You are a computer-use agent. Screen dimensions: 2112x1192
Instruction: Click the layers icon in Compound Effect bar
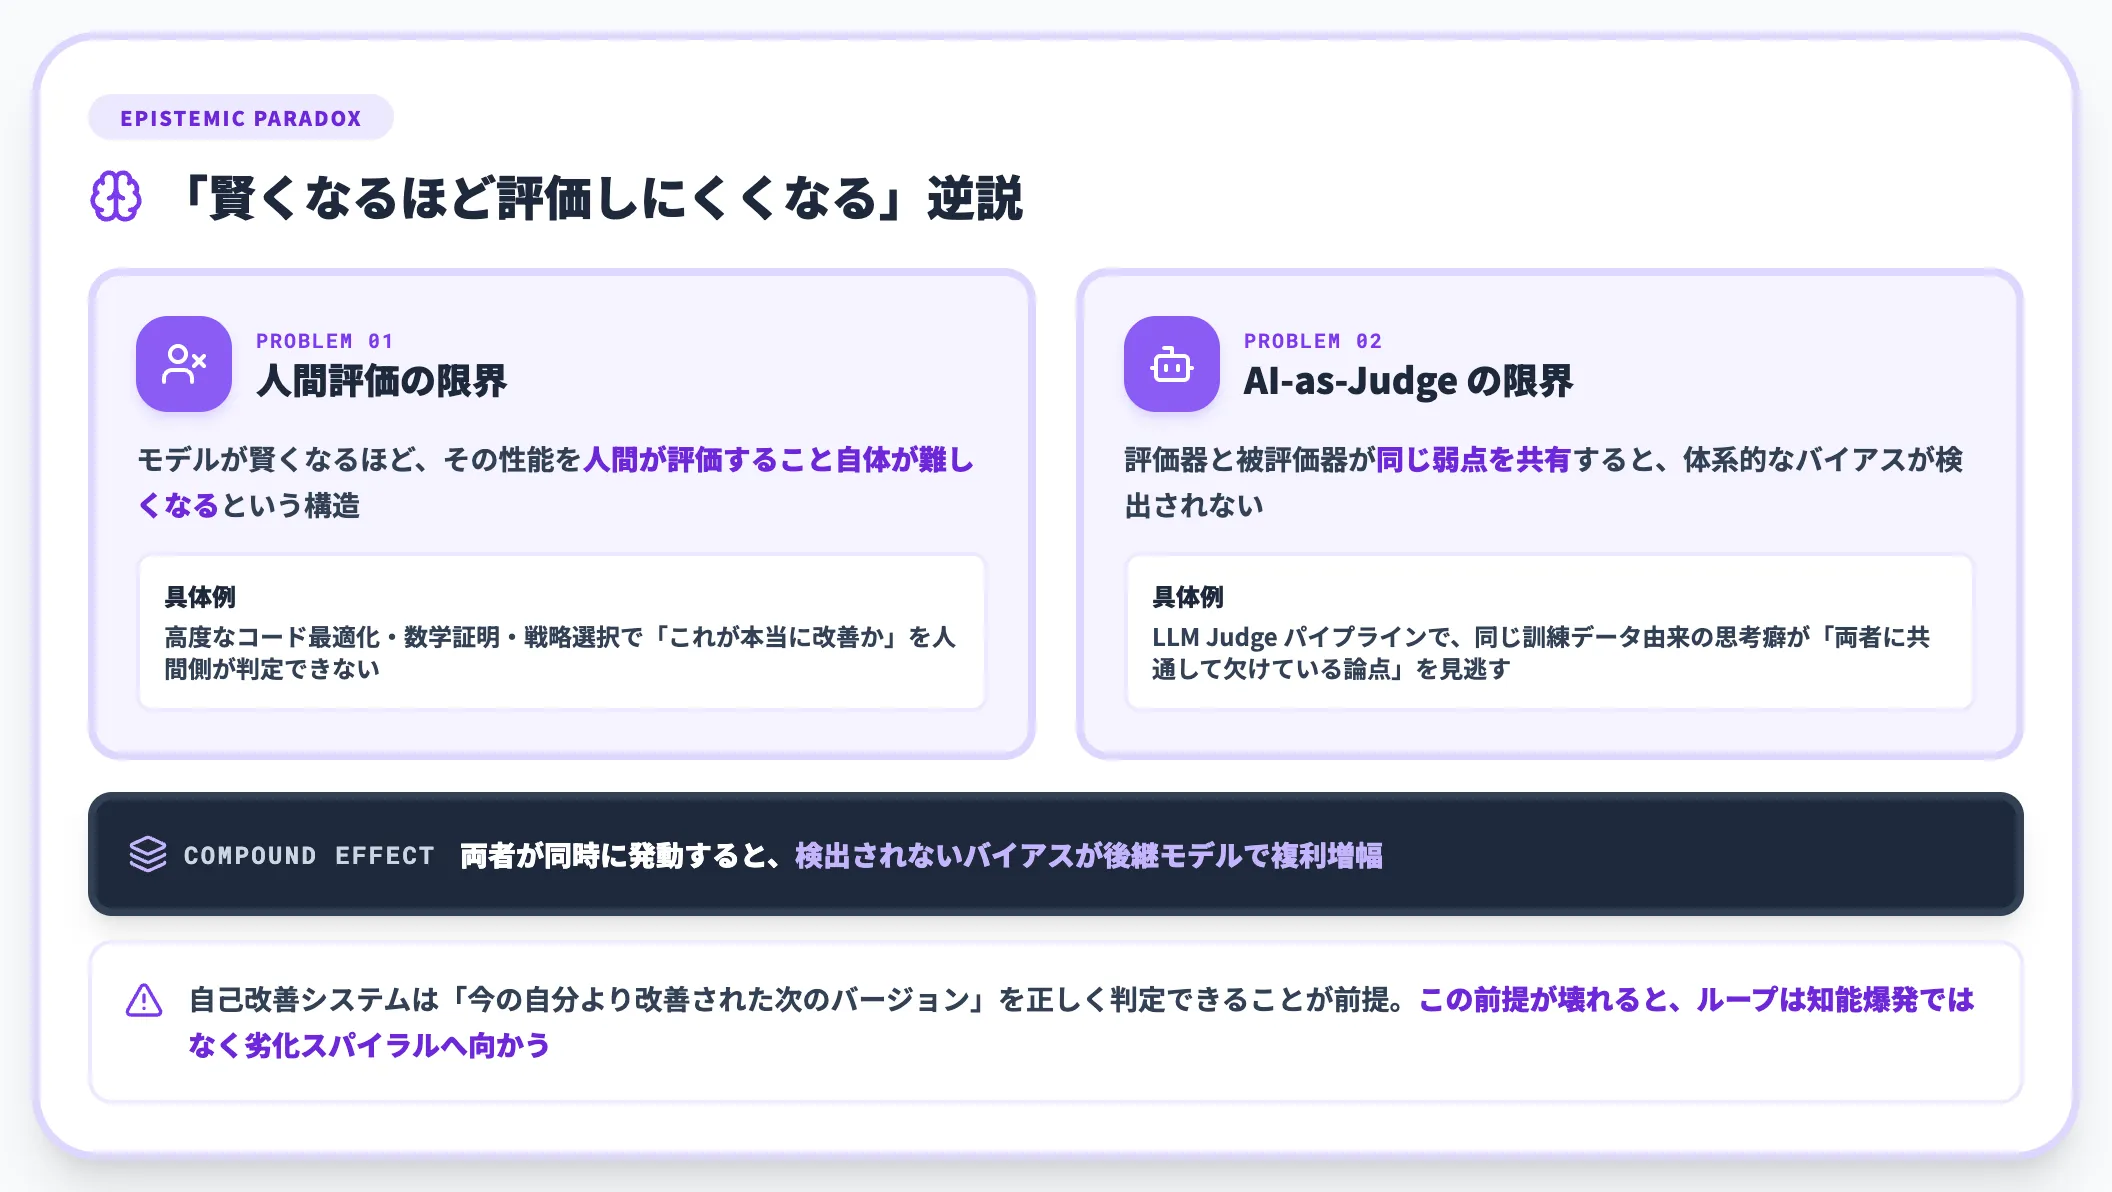[148, 854]
